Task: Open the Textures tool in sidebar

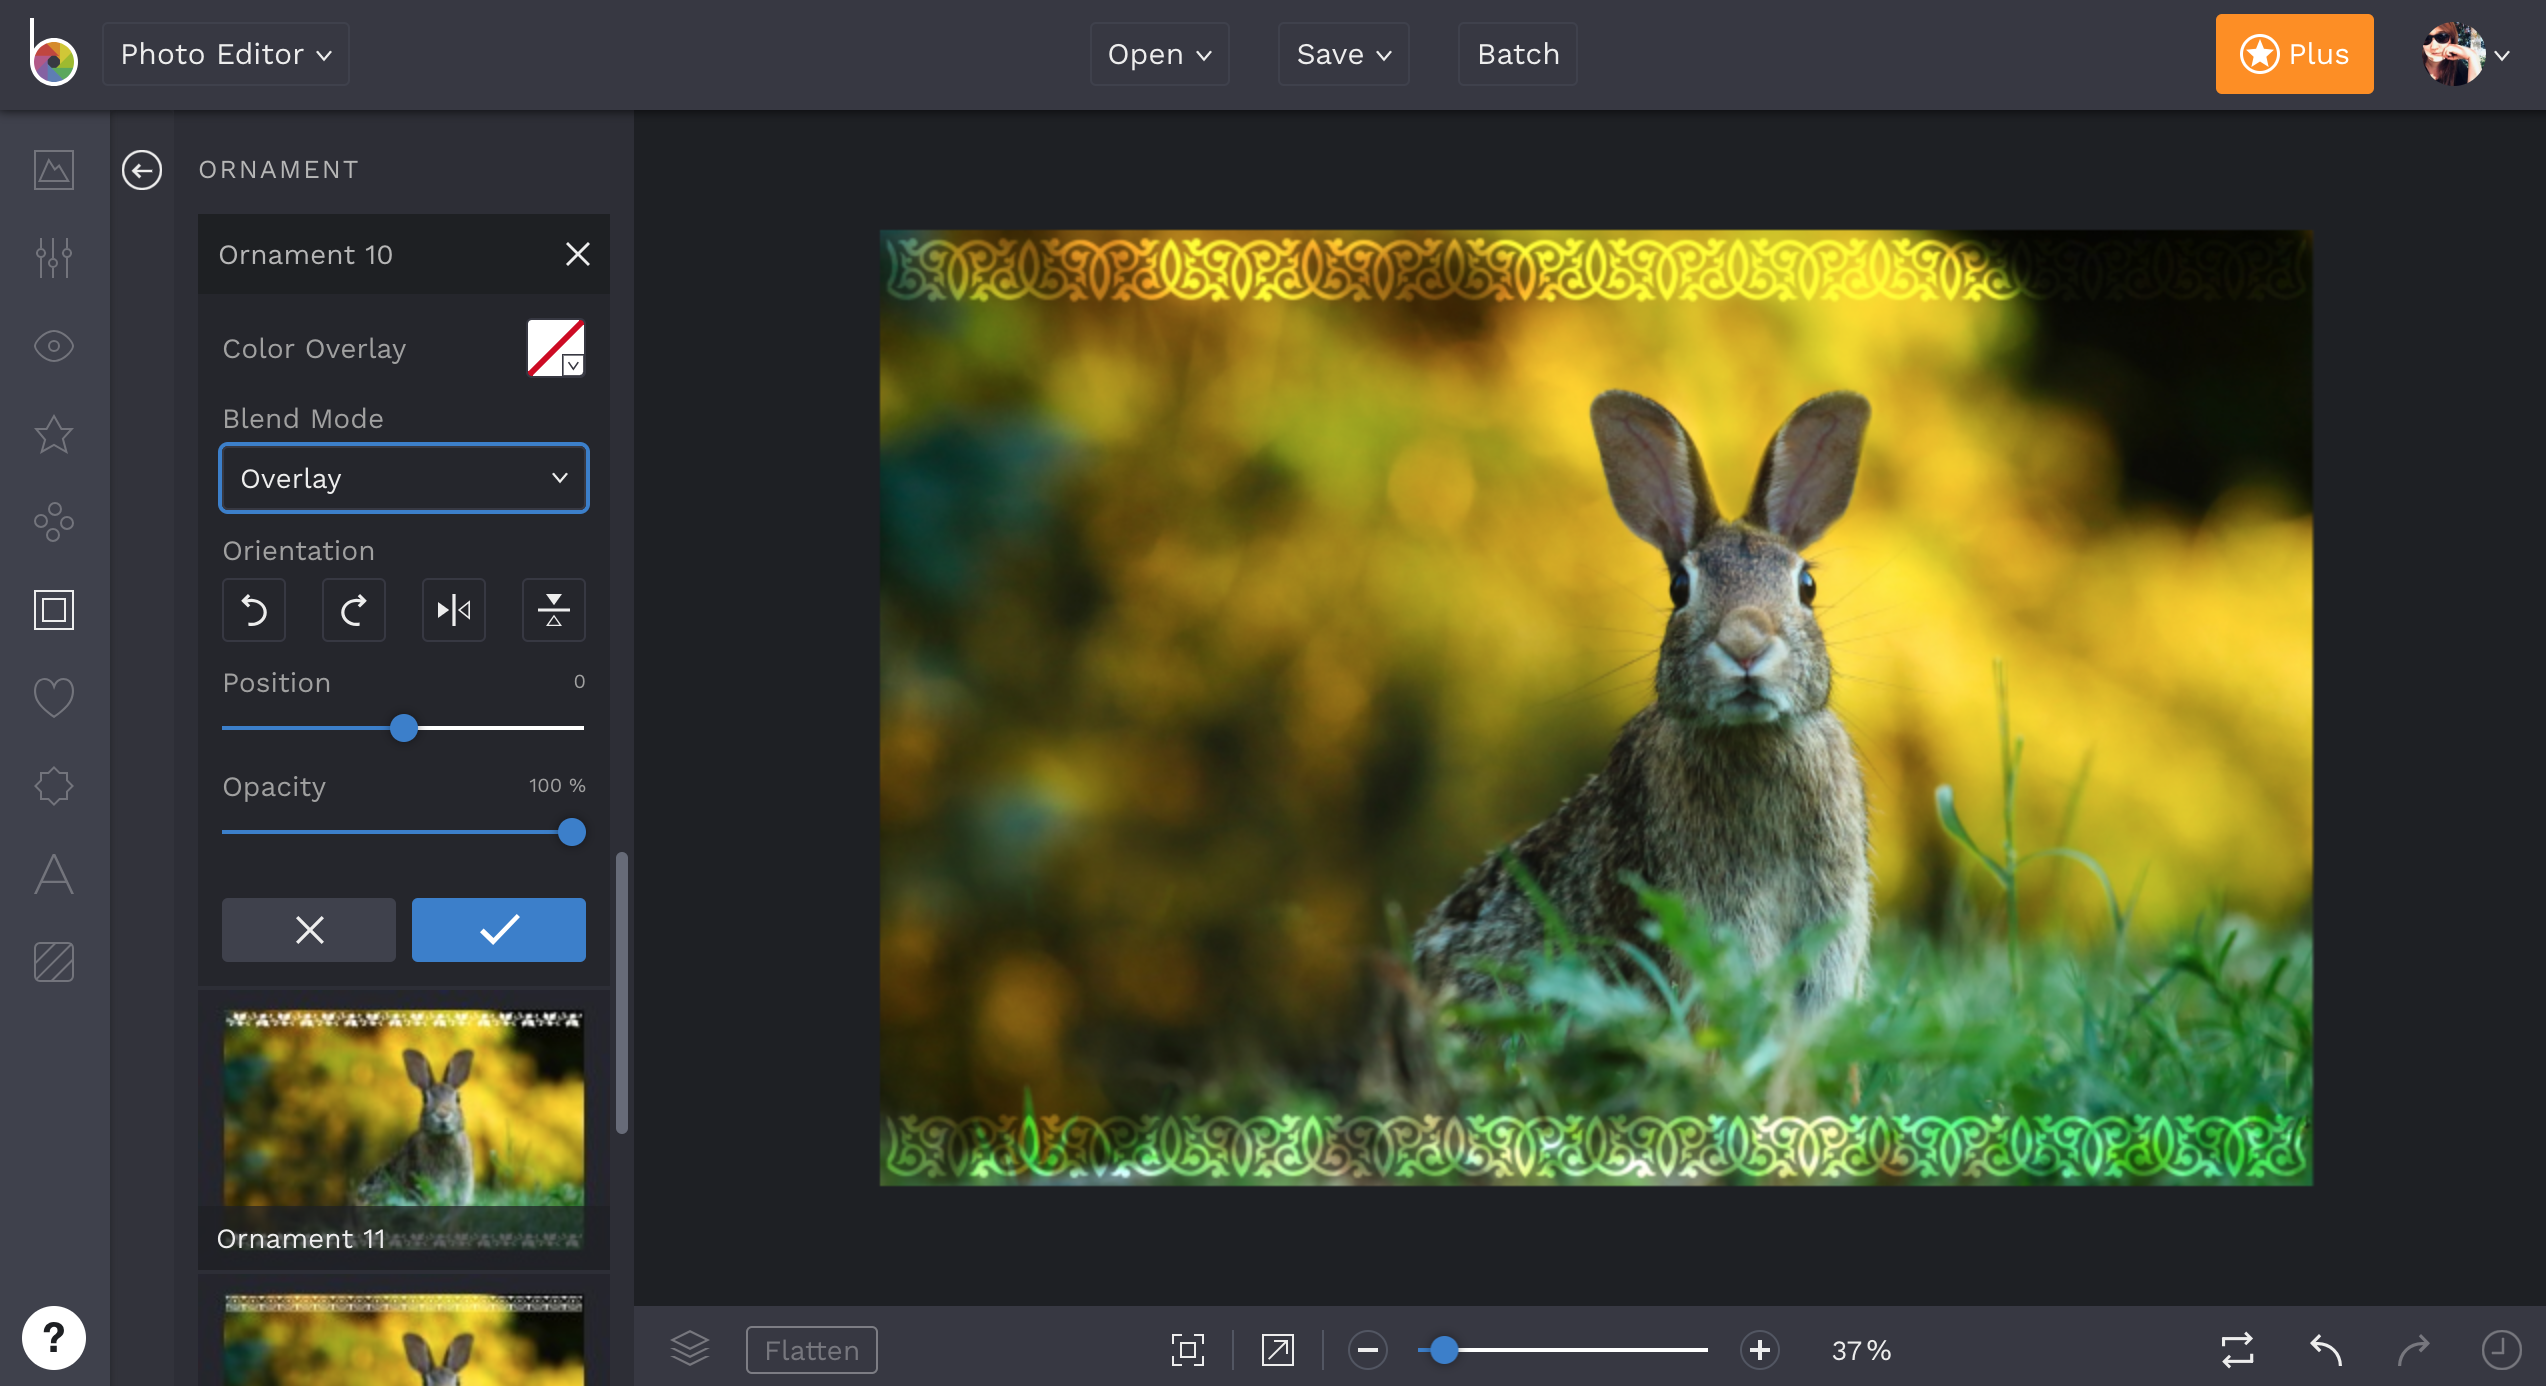Action: point(54,962)
